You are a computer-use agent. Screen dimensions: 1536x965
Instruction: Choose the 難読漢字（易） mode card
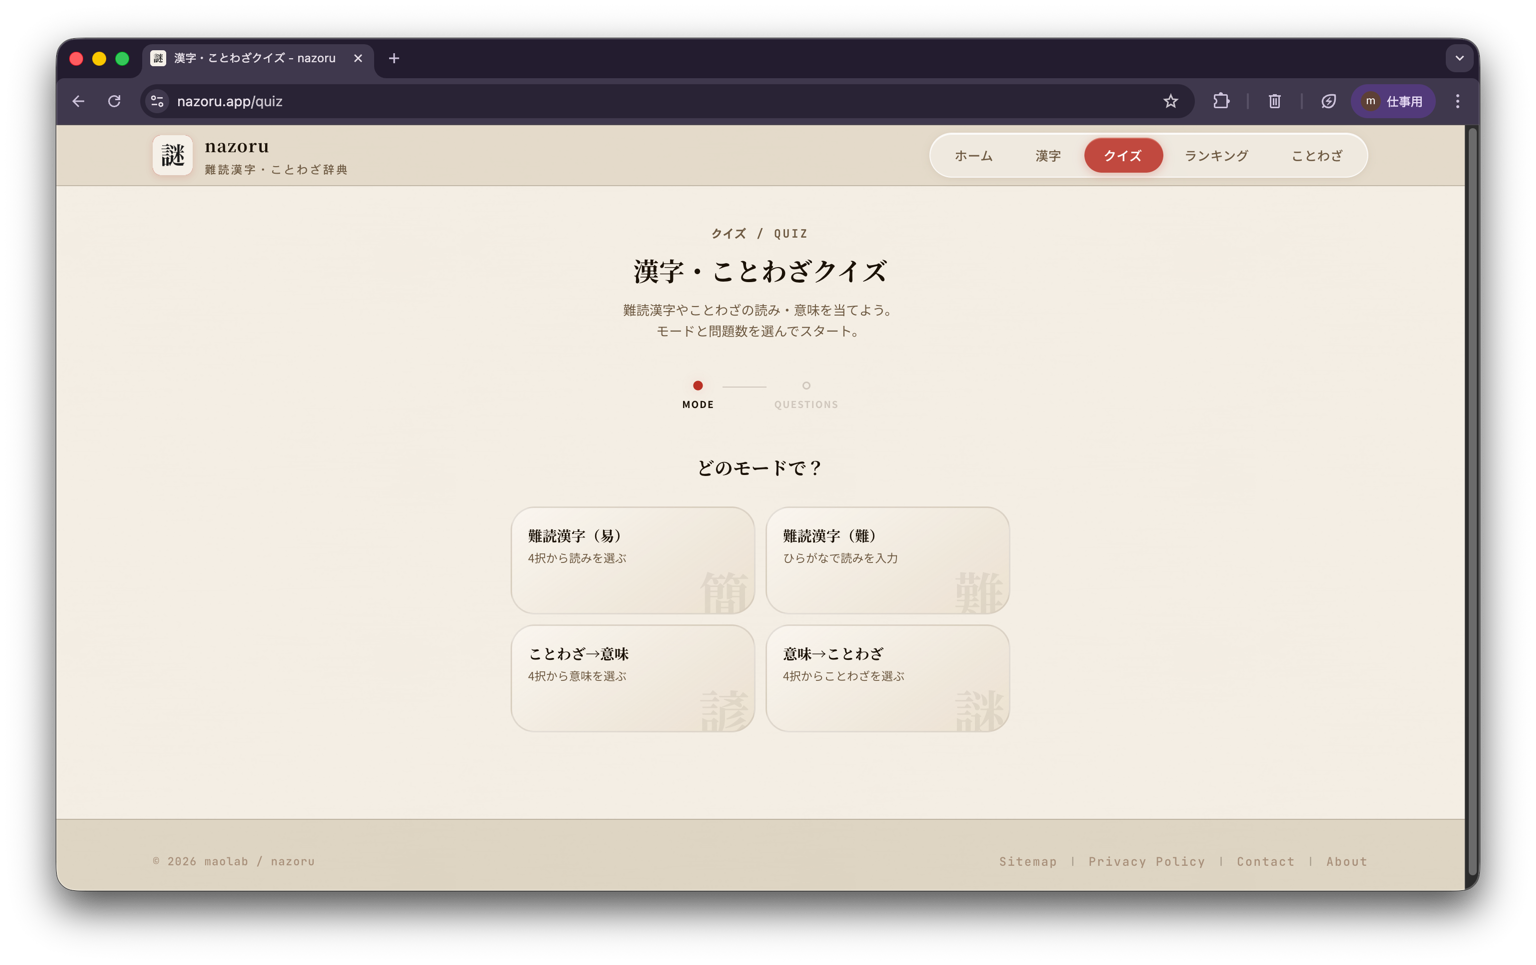(633, 560)
